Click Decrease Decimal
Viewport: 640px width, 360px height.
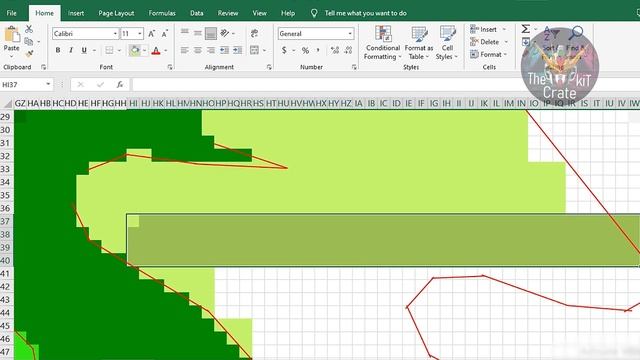click(x=348, y=50)
